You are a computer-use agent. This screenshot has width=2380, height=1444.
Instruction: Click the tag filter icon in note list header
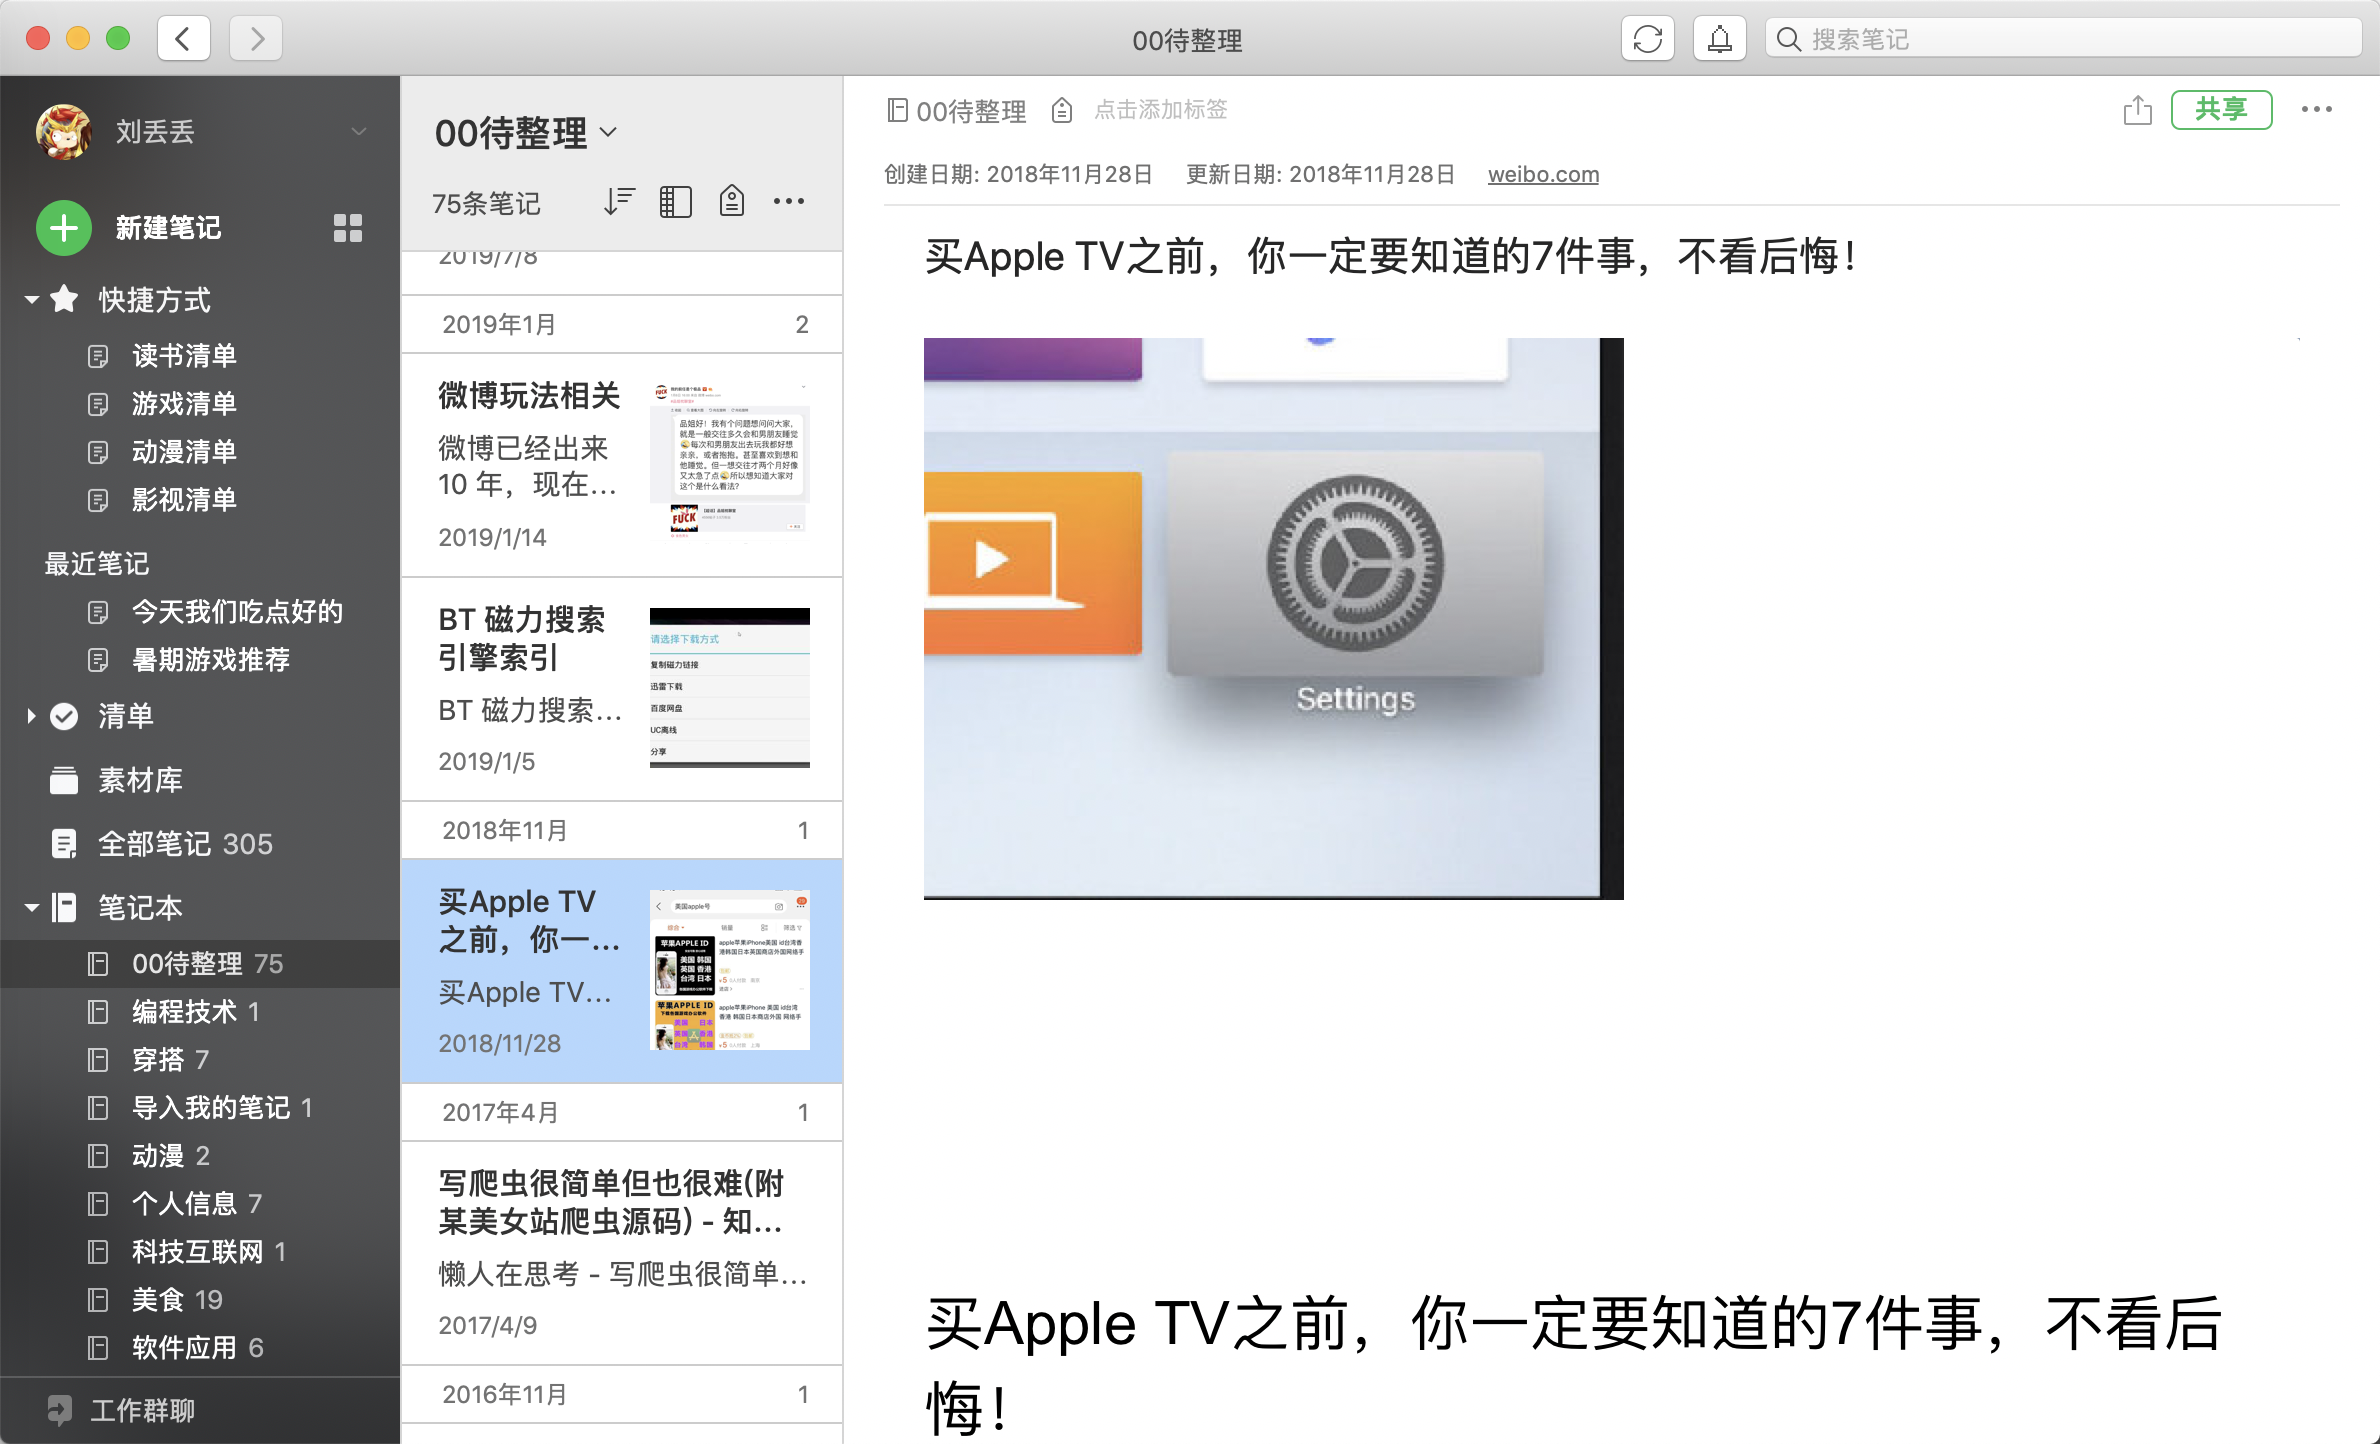(732, 202)
